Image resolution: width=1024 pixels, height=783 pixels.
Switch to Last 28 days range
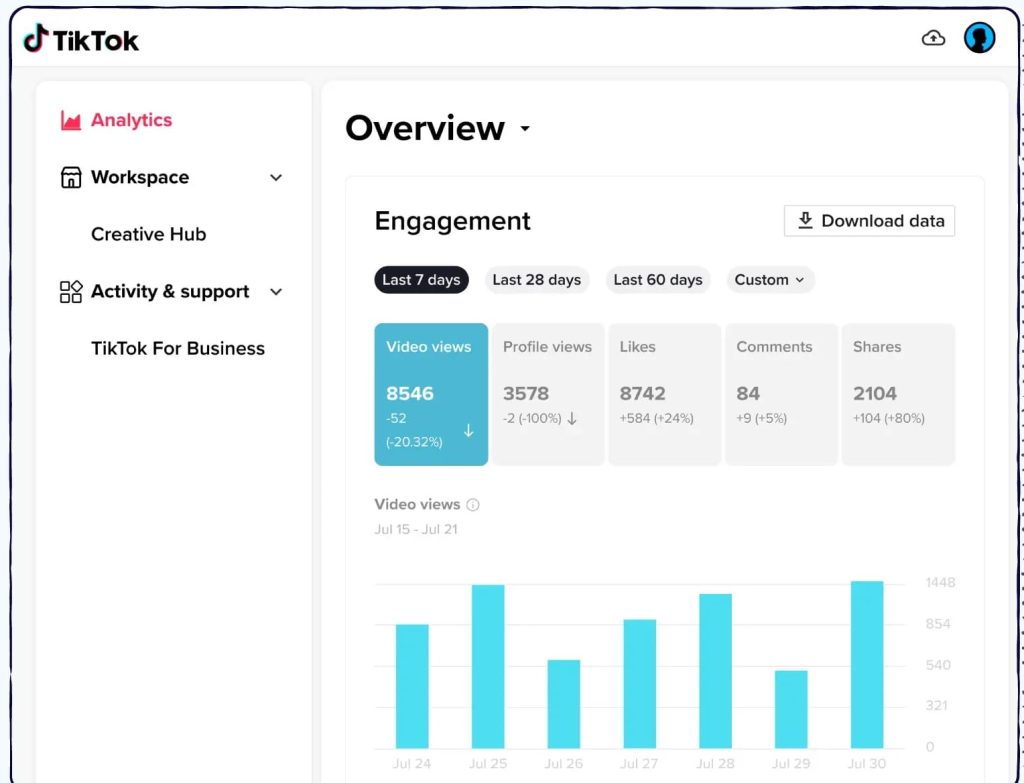[536, 280]
